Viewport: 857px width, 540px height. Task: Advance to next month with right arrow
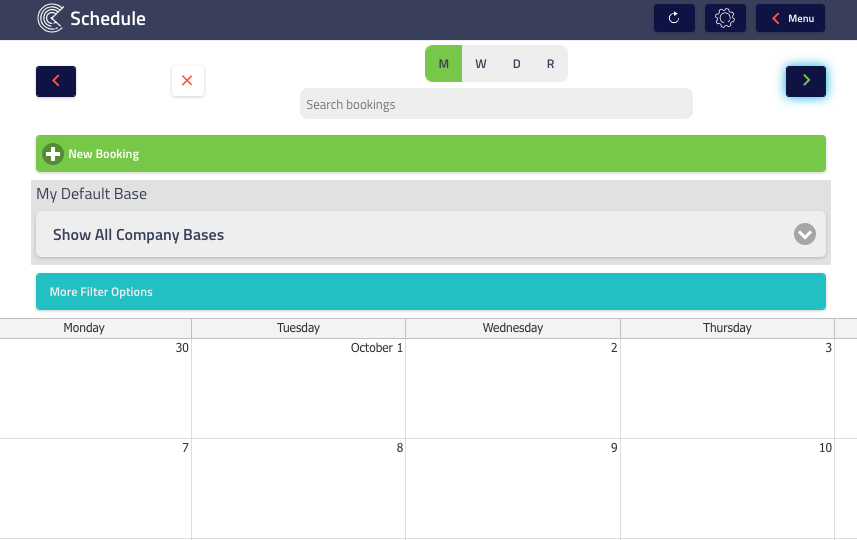806,81
